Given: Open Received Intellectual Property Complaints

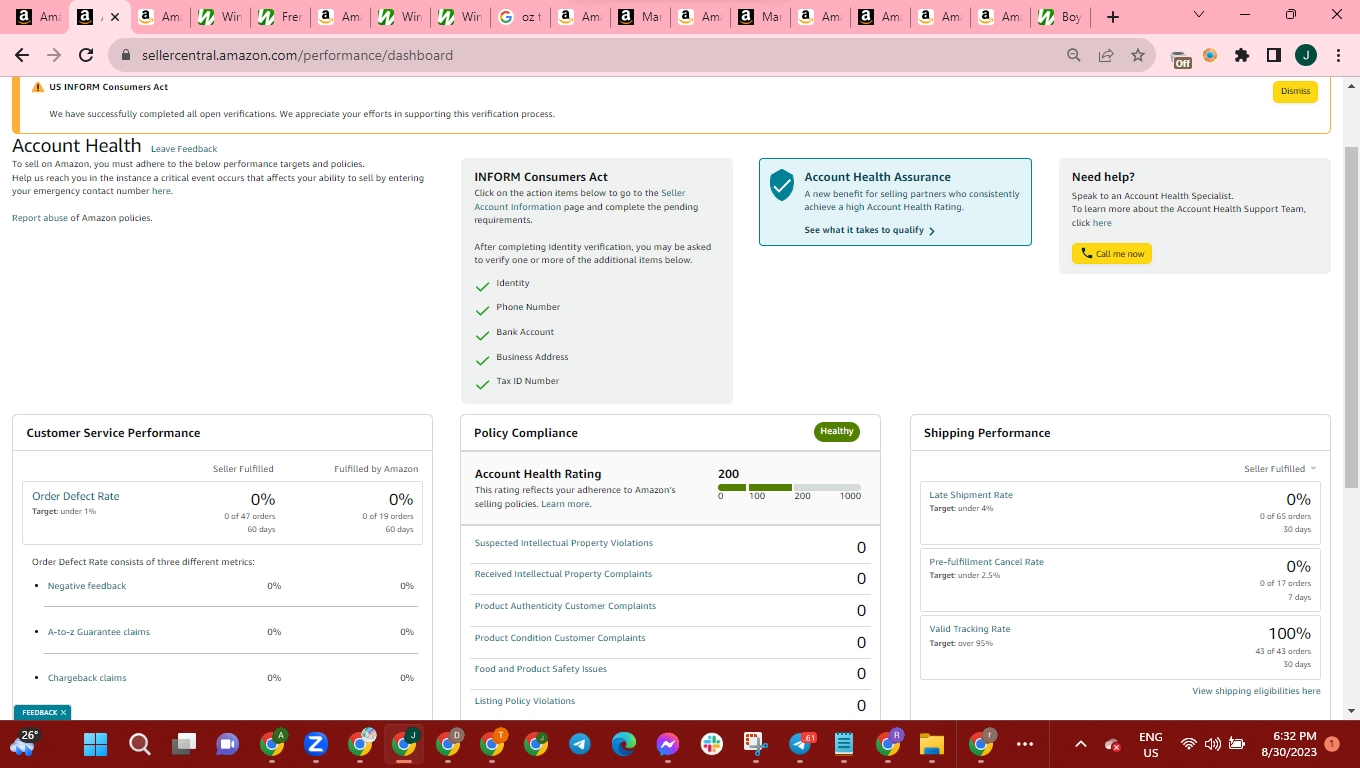Looking at the screenshot, I should click(x=563, y=574).
